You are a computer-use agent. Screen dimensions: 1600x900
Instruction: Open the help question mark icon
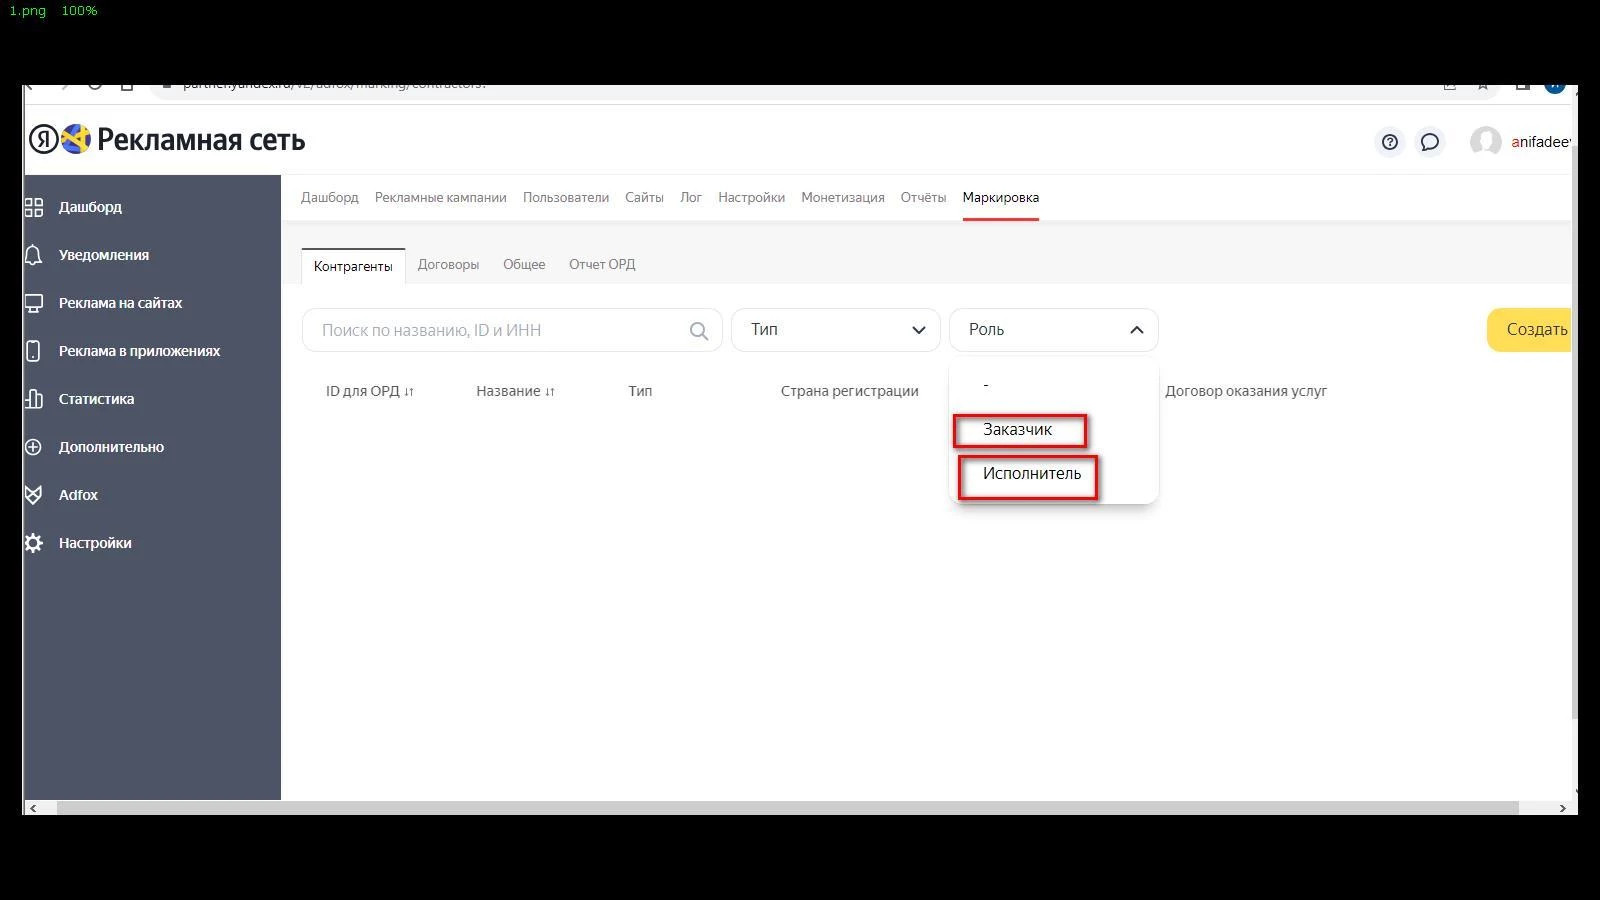click(1390, 142)
